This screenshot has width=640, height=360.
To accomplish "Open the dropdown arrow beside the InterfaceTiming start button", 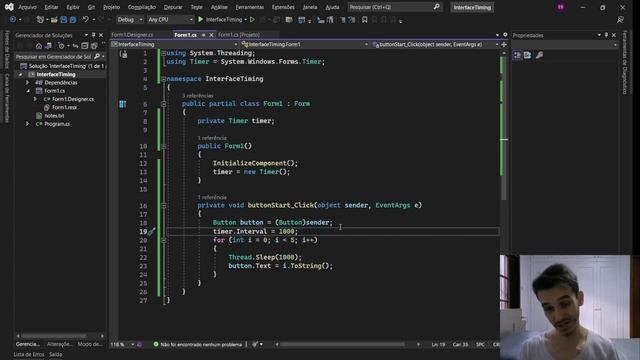I will [x=245, y=20].
